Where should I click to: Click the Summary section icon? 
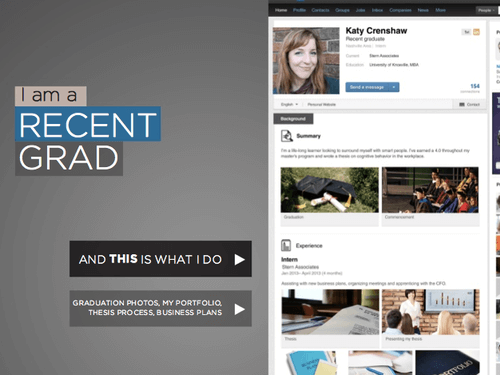tap(286, 136)
